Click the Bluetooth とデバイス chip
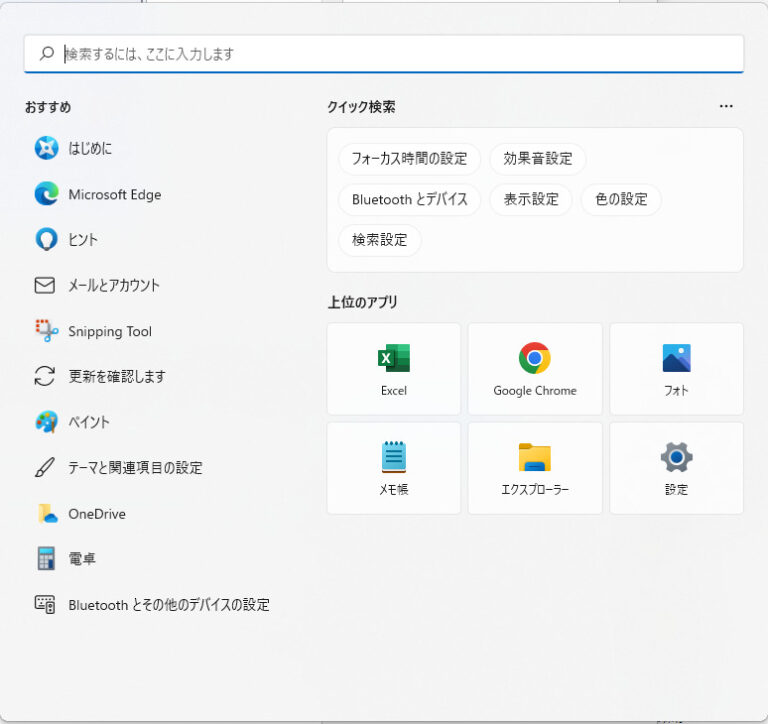This screenshot has height=724, width=768. coord(409,199)
